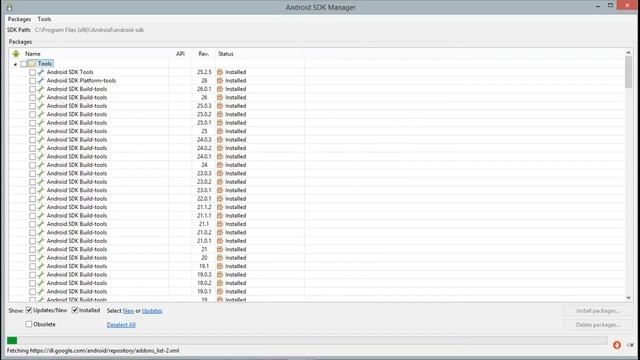Check the Build-tools revision 25 checkbox
This screenshot has width=640, height=360.
tap(32, 131)
